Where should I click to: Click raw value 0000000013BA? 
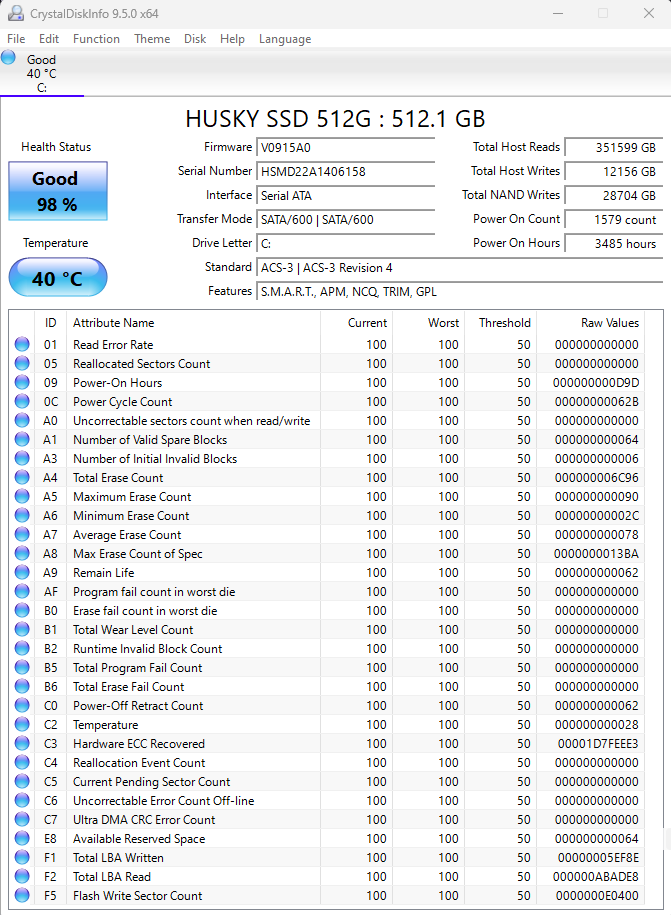pyautogui.click(x=596, y=553)
